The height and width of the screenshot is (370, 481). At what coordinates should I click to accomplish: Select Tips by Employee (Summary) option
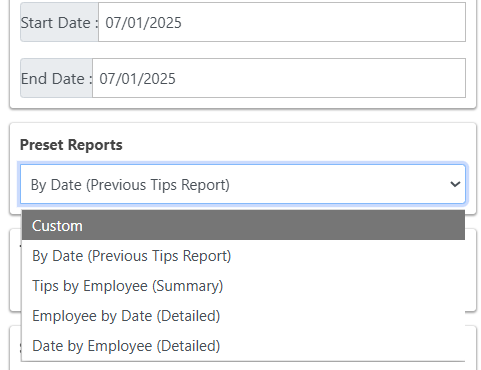pyautogui.click(x=243, y=286)
